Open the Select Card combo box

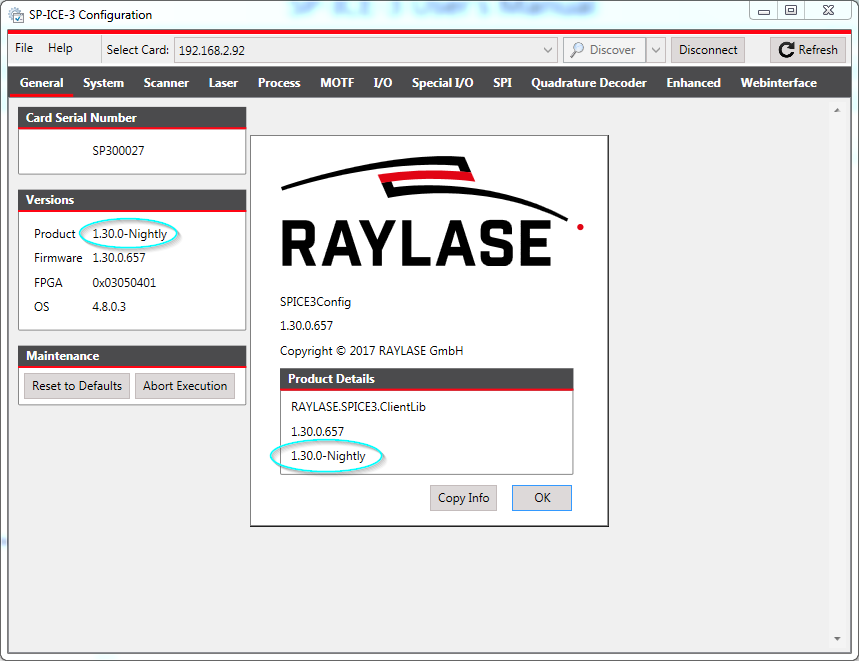[366, 50]
